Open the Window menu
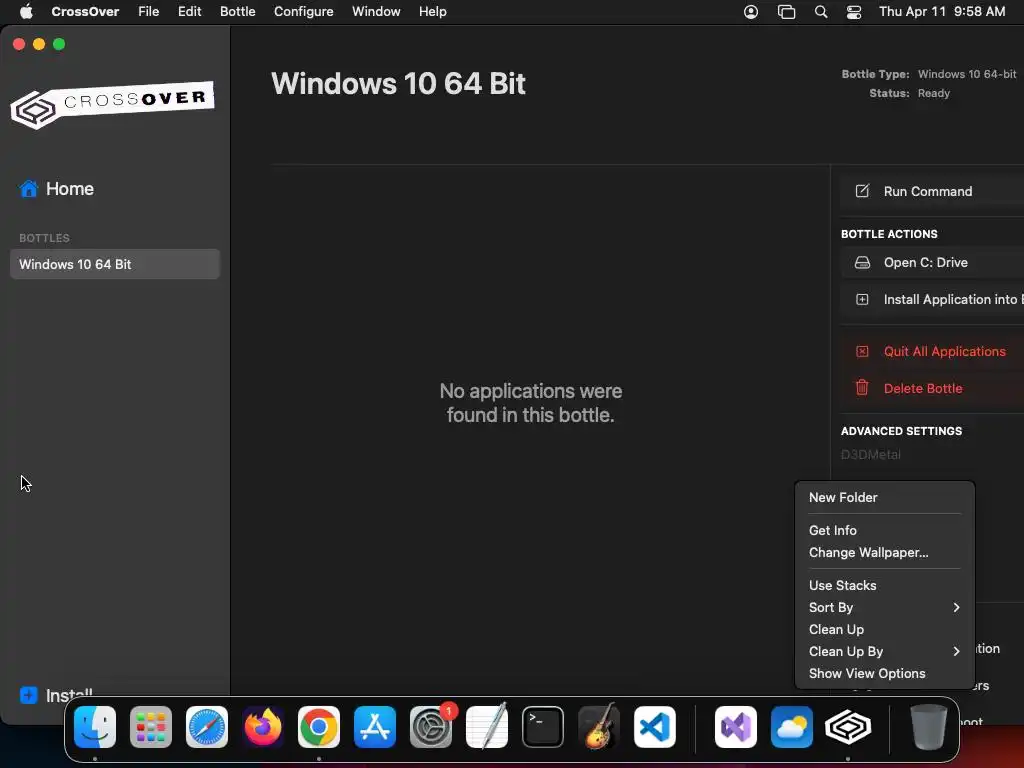The image size is (1024, 768). point(376,12)
